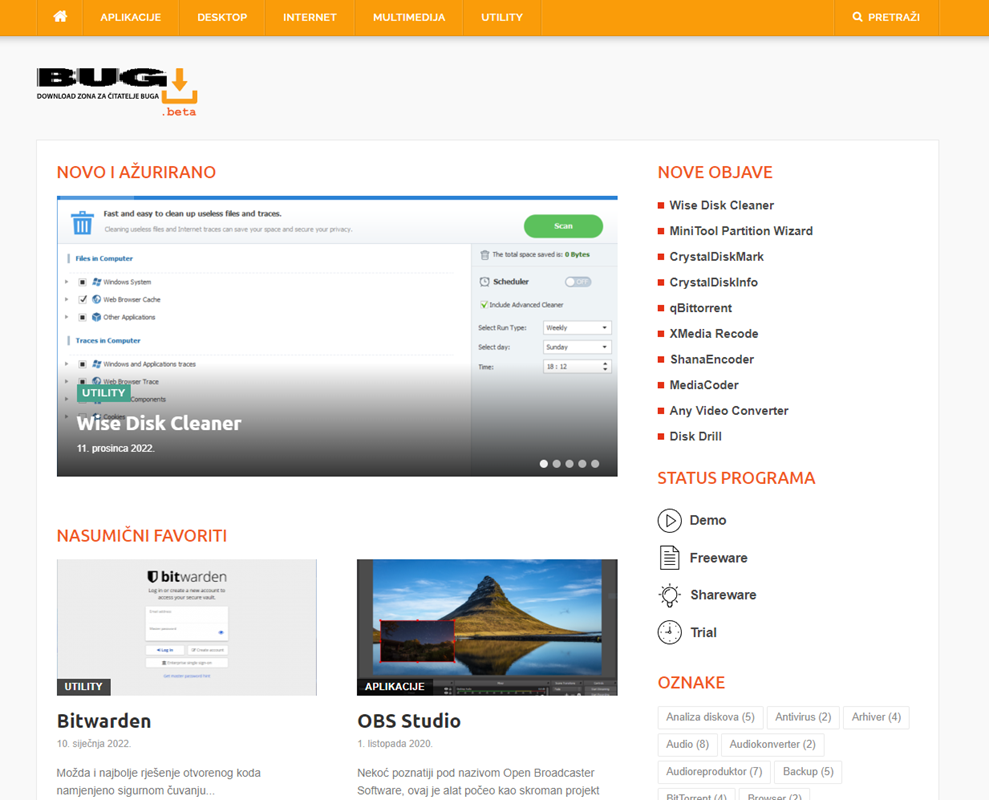989x800 pixels.
Task: Click the date 10. siječnja 2022.
Action: tap(94, 744)
